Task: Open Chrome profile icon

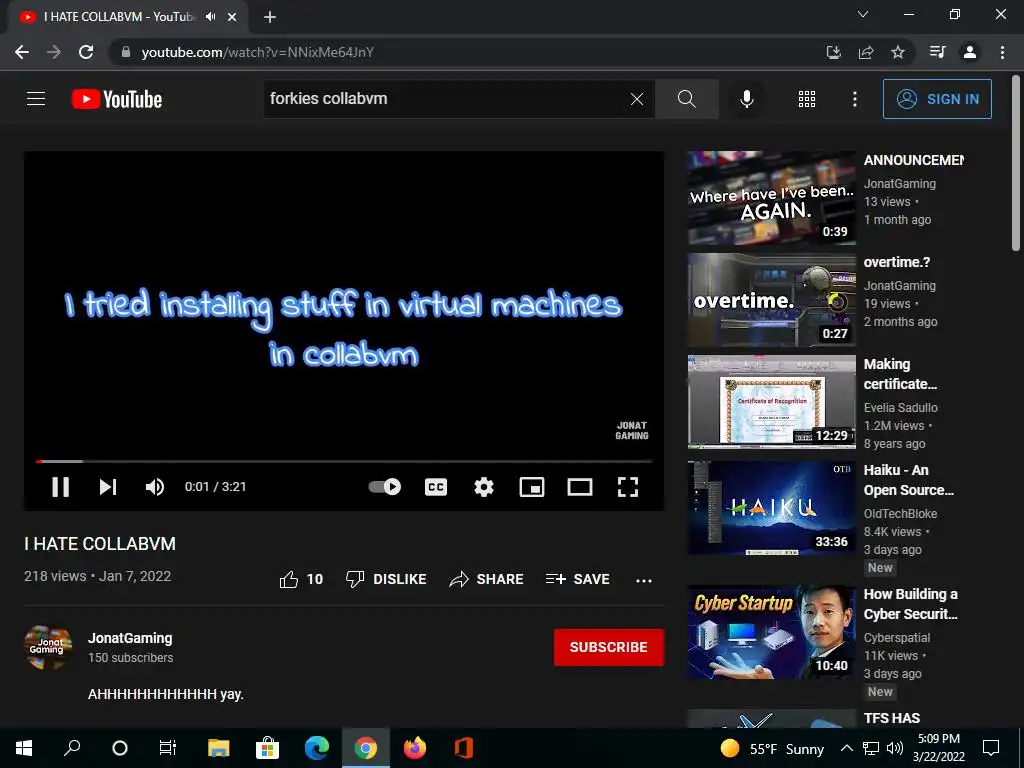Action: (x=970, y=52)
